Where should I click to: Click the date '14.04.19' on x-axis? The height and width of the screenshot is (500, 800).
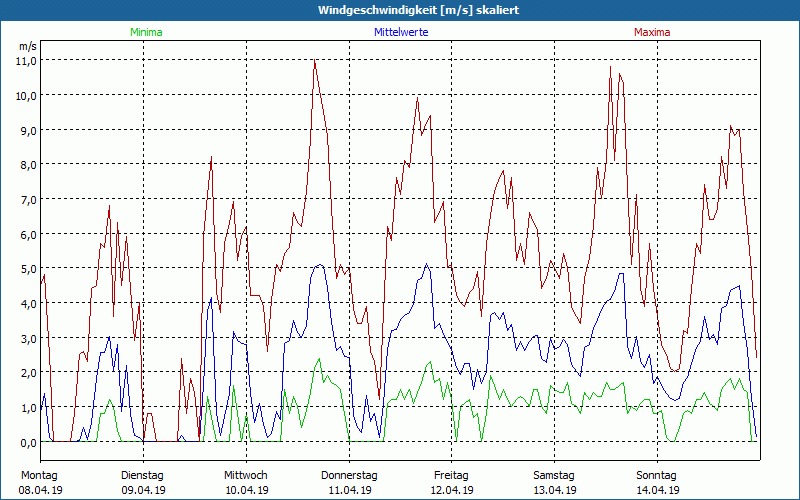click(x=658, y=490)
